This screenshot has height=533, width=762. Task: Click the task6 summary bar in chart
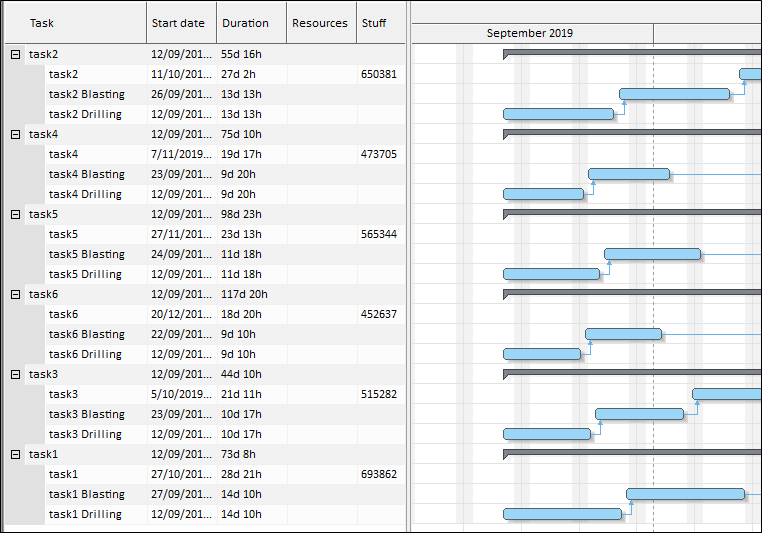tap(632, 292)
